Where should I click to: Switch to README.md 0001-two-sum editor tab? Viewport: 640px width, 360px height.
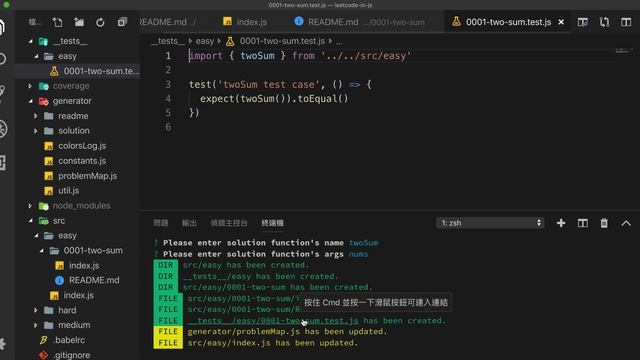click(361, 22)
